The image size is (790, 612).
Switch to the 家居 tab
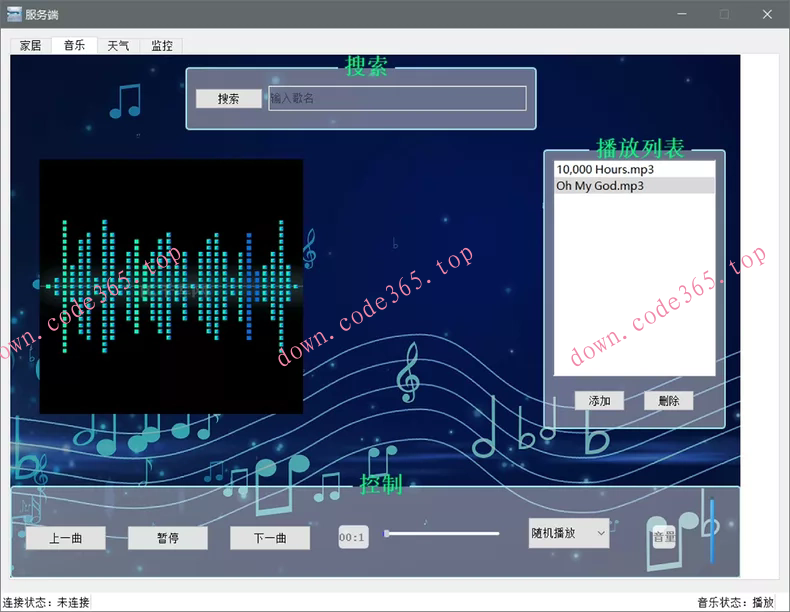click(x=30, y=46)
